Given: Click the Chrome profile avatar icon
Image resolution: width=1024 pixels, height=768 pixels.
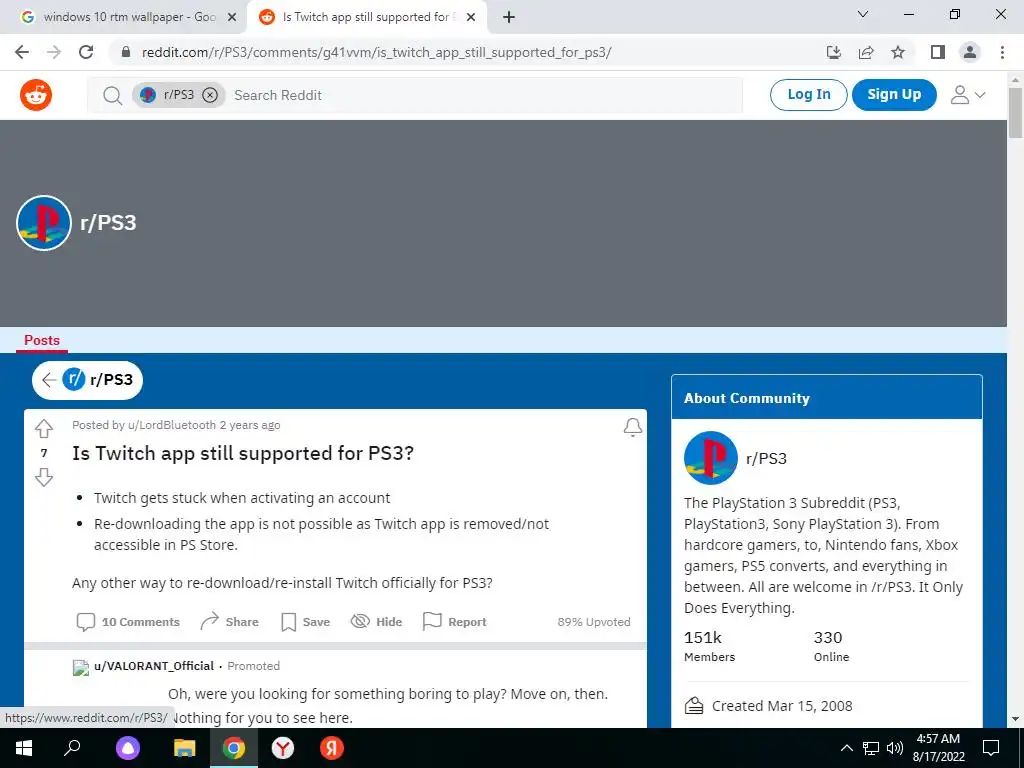Looking at the screenshot, I should 970,52.
